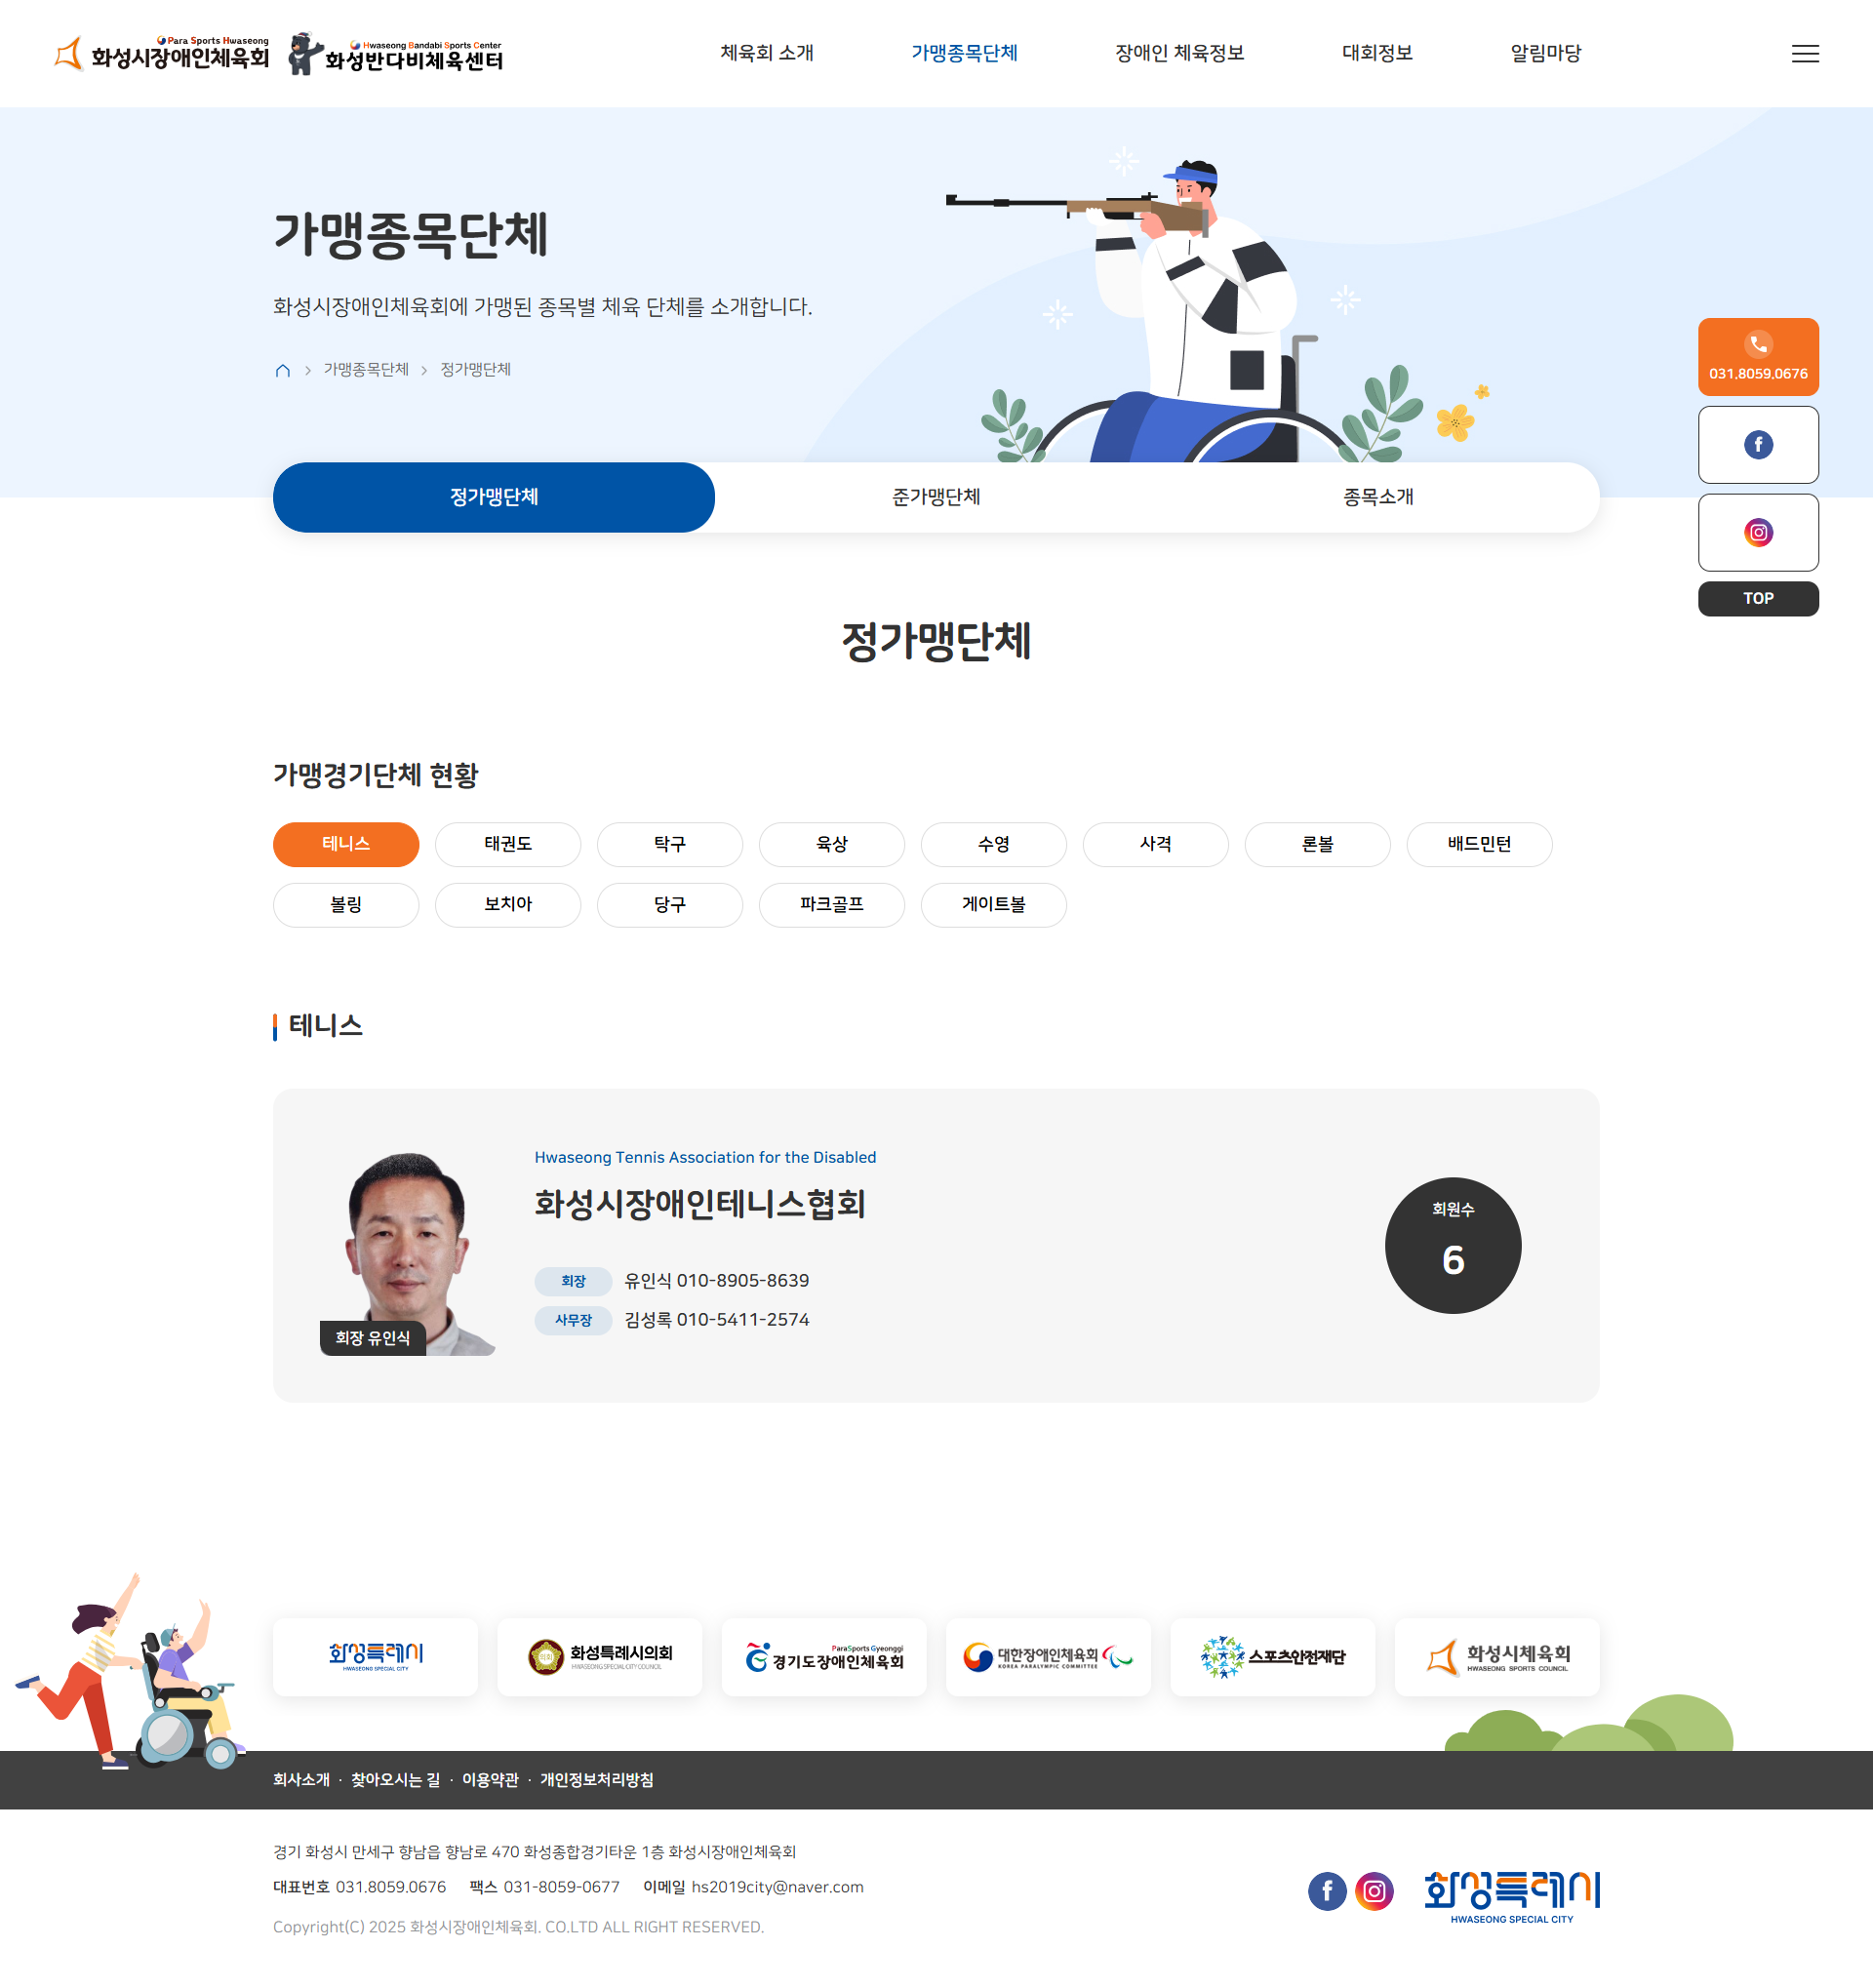Screen dimensions: 1873x1988
Task: Select the 태권도 sport filter
Action: 508,844
